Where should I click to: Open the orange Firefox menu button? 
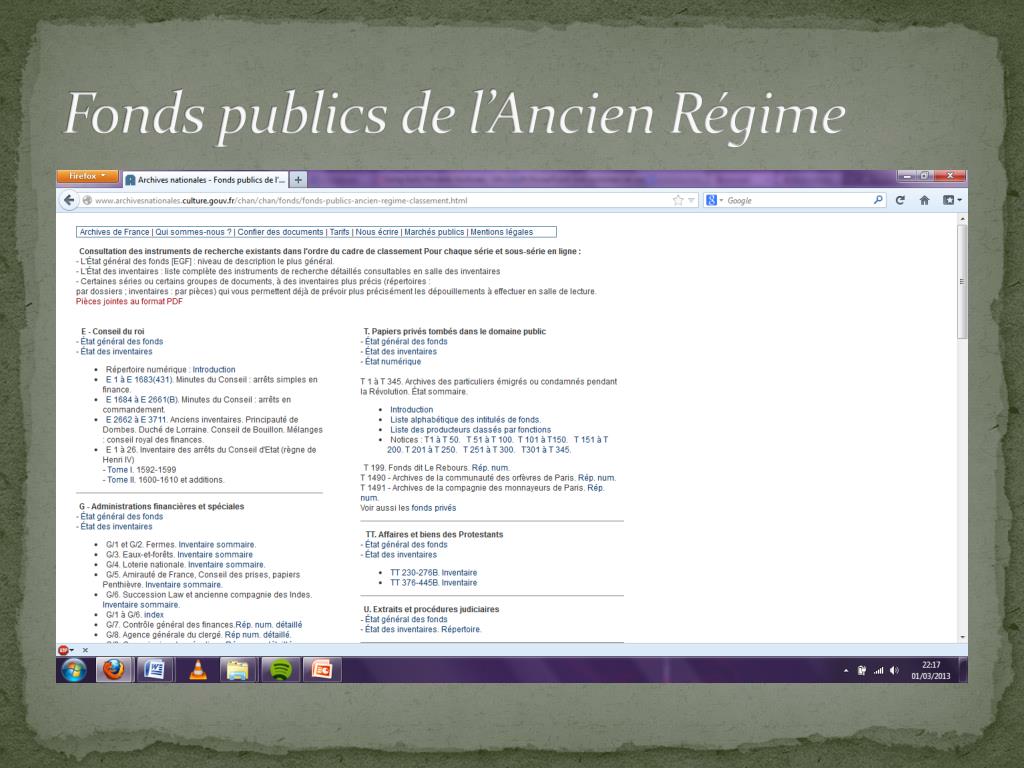[87, 176]
